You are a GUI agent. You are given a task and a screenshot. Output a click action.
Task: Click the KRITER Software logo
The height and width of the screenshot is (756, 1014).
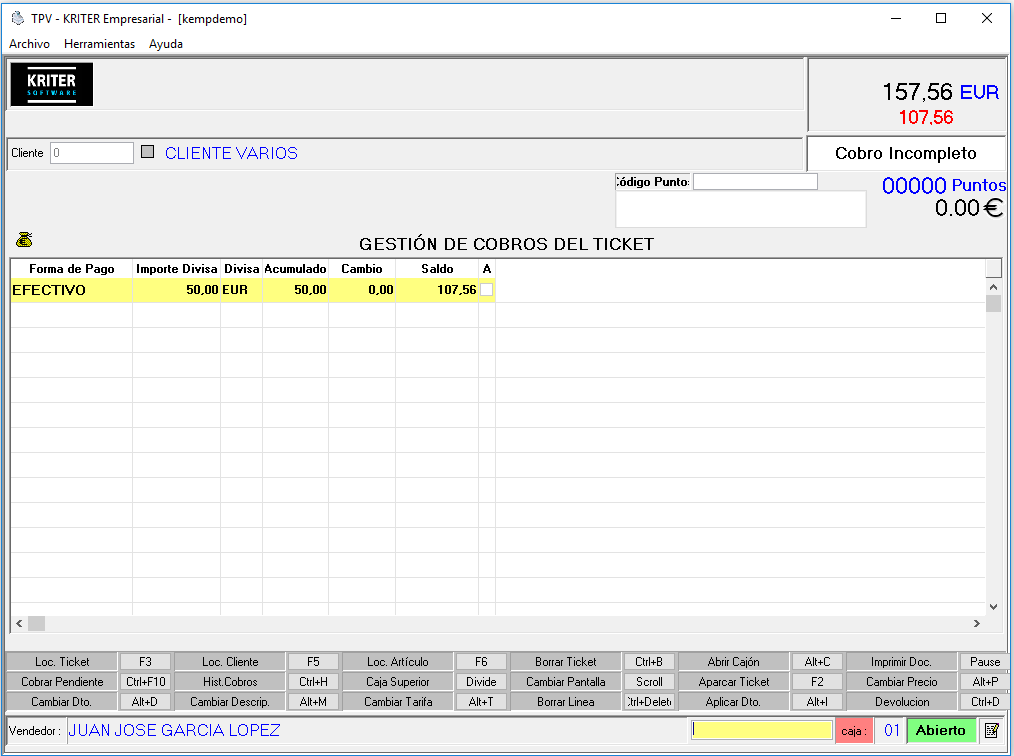coord(52,84)
